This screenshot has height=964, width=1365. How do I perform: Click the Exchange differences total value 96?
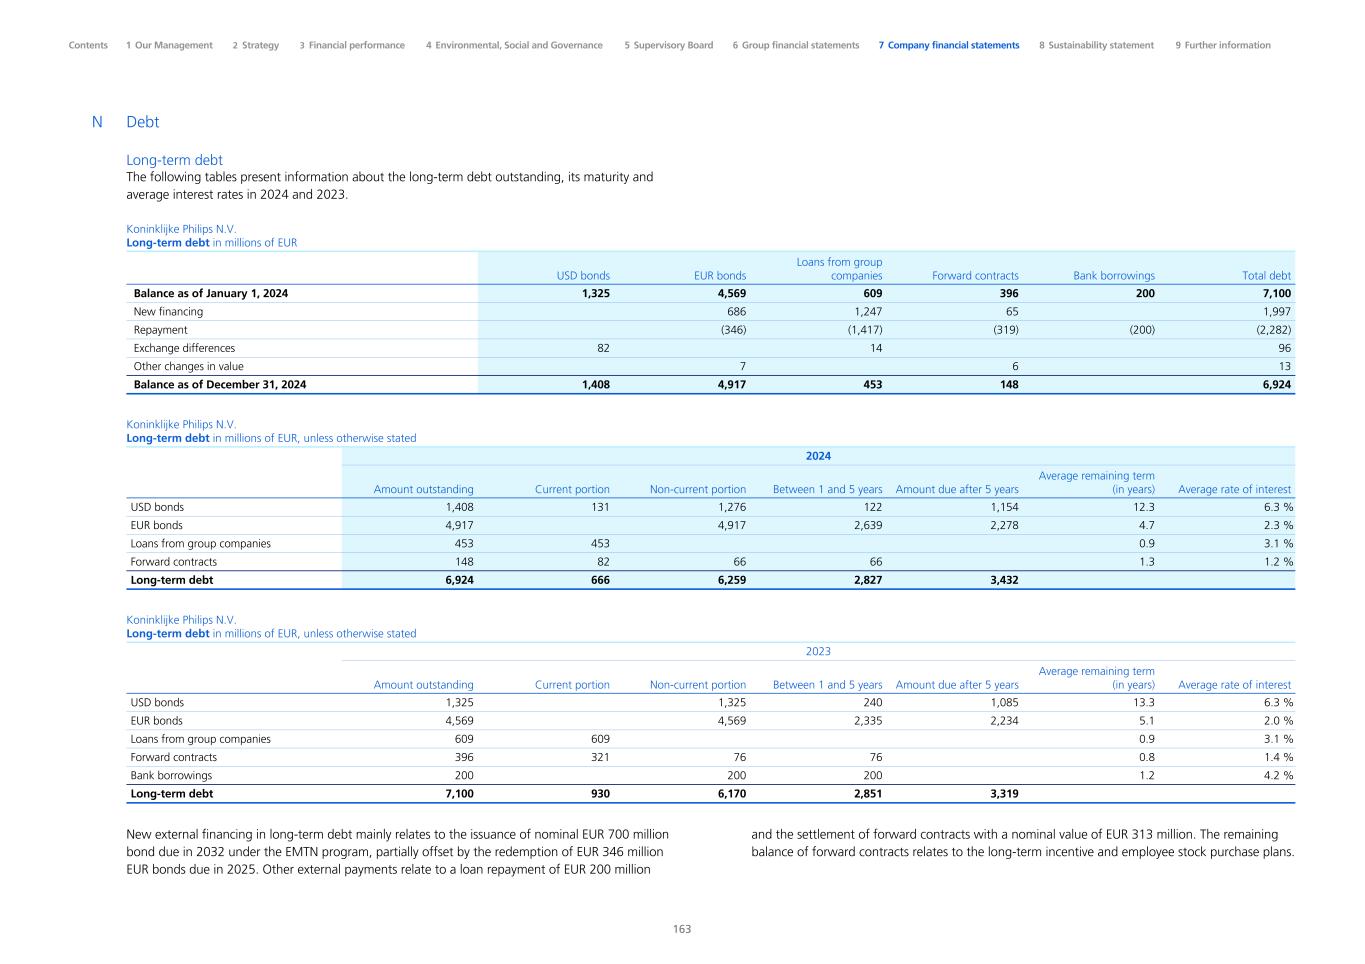1284,348
